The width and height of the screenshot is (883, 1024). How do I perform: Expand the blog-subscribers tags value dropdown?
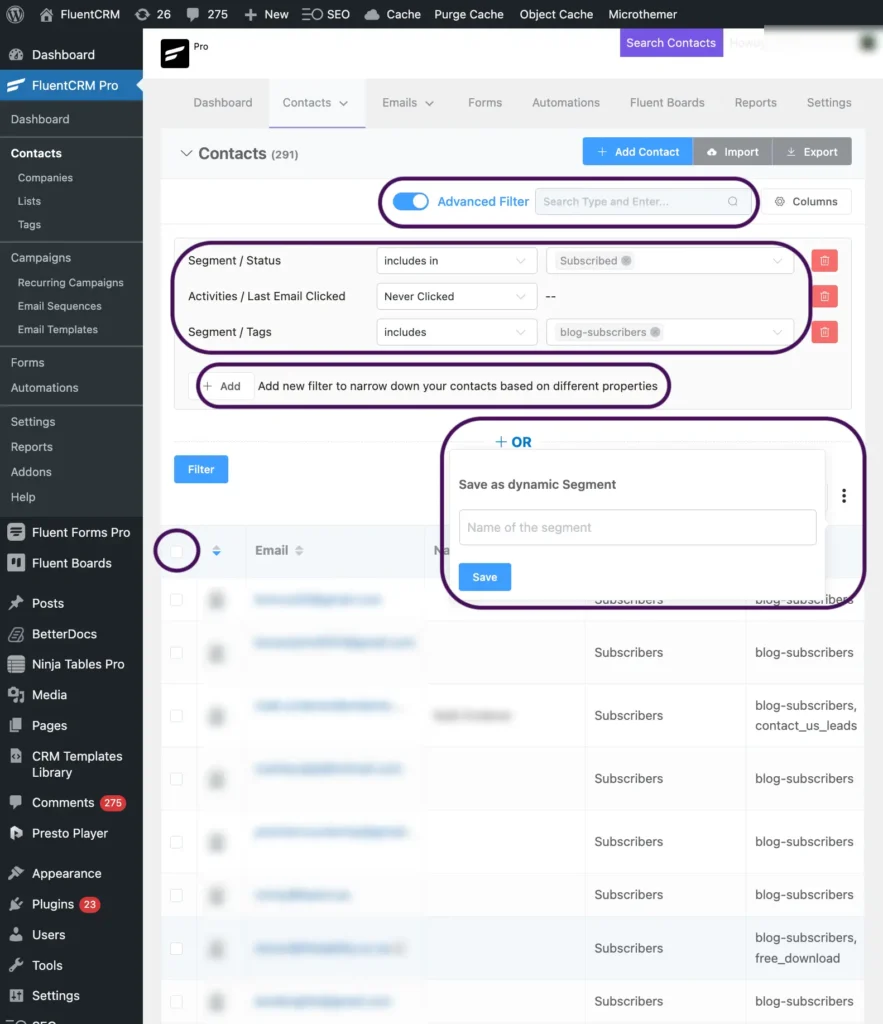[777, 332]
